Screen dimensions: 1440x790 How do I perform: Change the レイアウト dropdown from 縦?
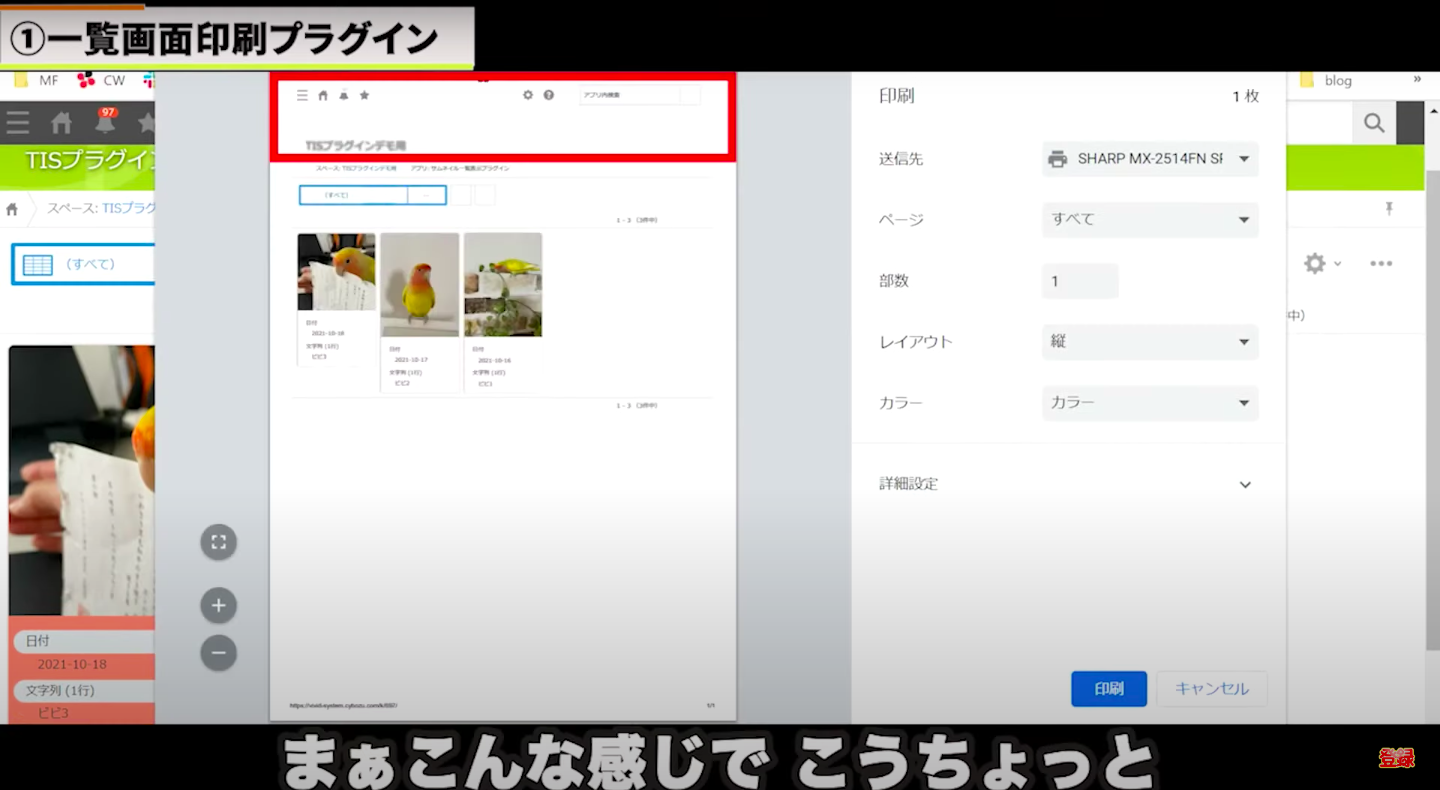[x=1149, y=342]
